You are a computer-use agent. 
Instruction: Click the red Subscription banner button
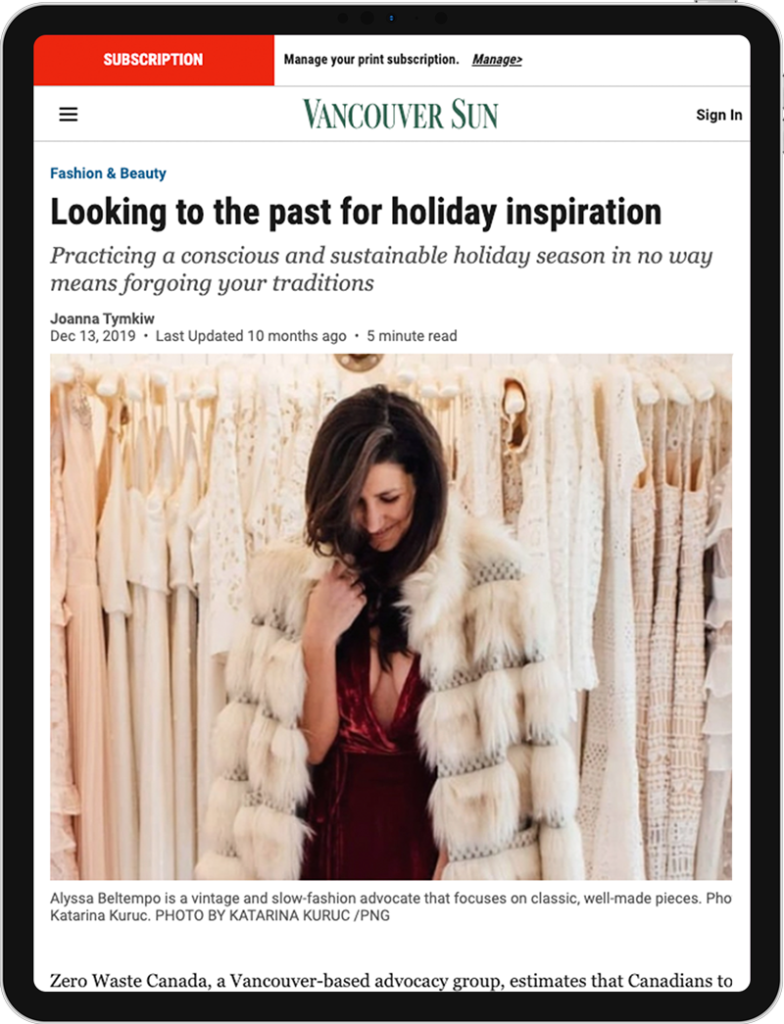(x=154, y=59)
